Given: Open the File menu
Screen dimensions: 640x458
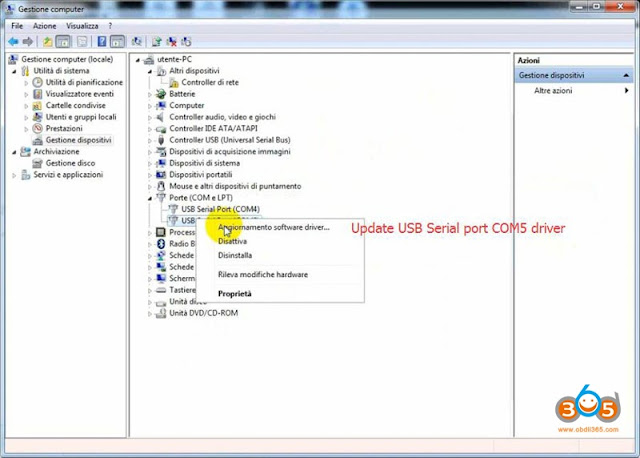Looking at the screenshot, I should point(17,26).
